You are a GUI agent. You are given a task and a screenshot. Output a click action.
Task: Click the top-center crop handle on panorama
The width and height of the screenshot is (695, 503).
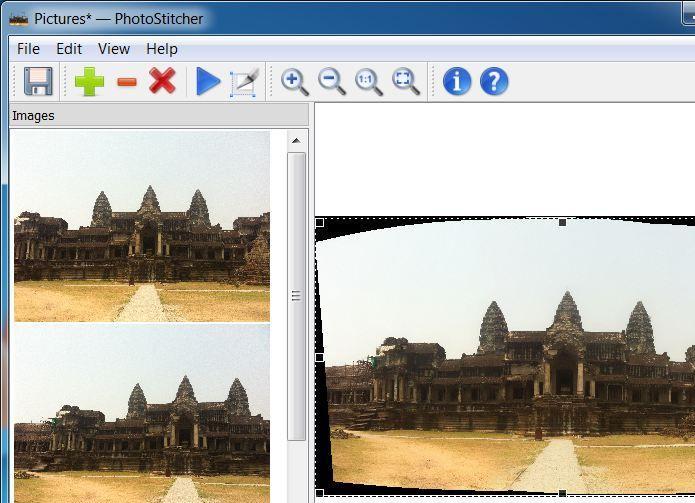(x=562, y=222)
